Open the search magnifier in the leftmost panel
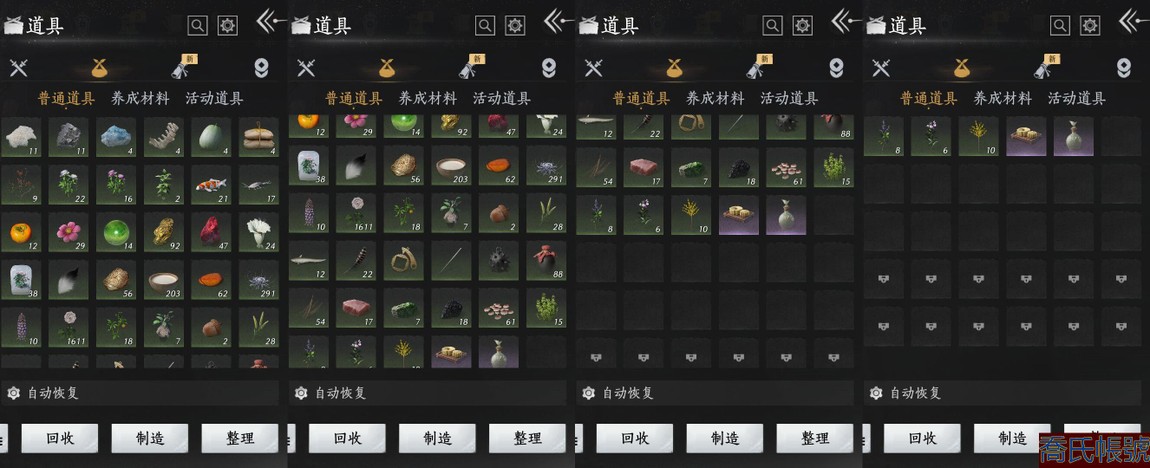This screenshot has height=468, width=1150. 197,26
